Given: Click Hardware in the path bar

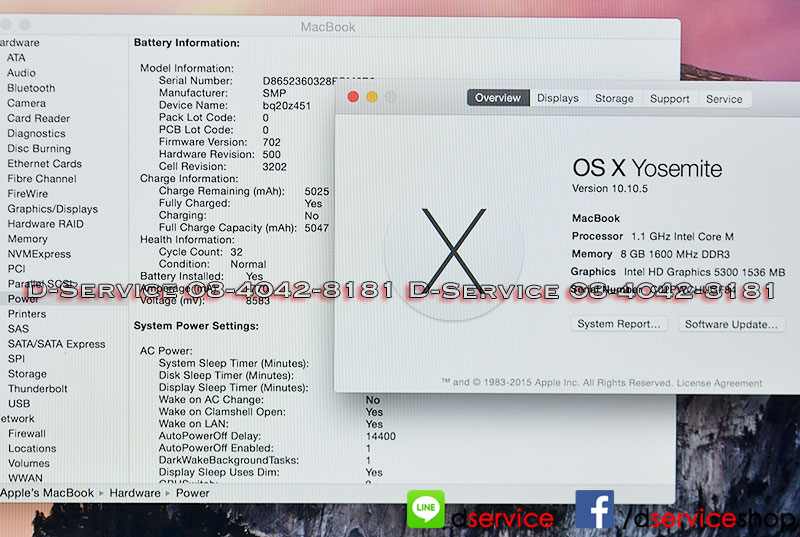Looking at the screenshot, I should (x=135, y=493).
